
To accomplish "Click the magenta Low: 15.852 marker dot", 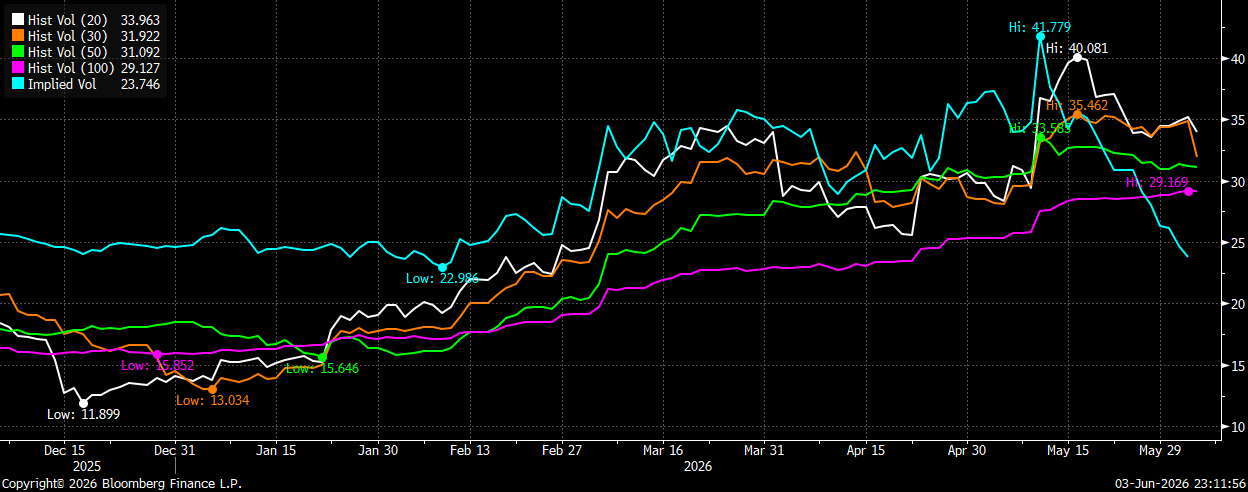I will (157, 354).
